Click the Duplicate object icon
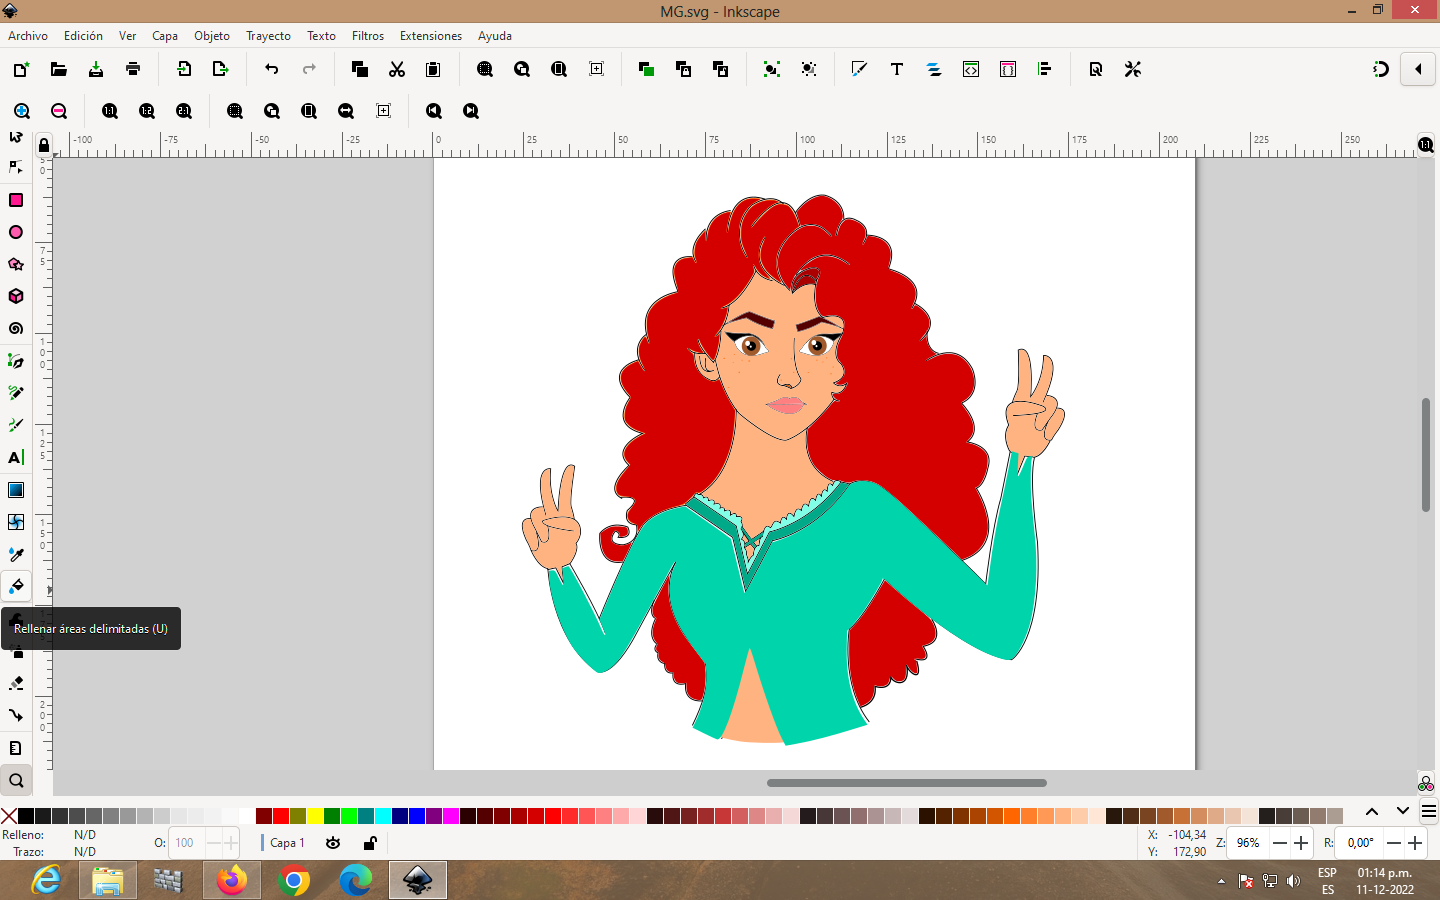 click(646, 69)
